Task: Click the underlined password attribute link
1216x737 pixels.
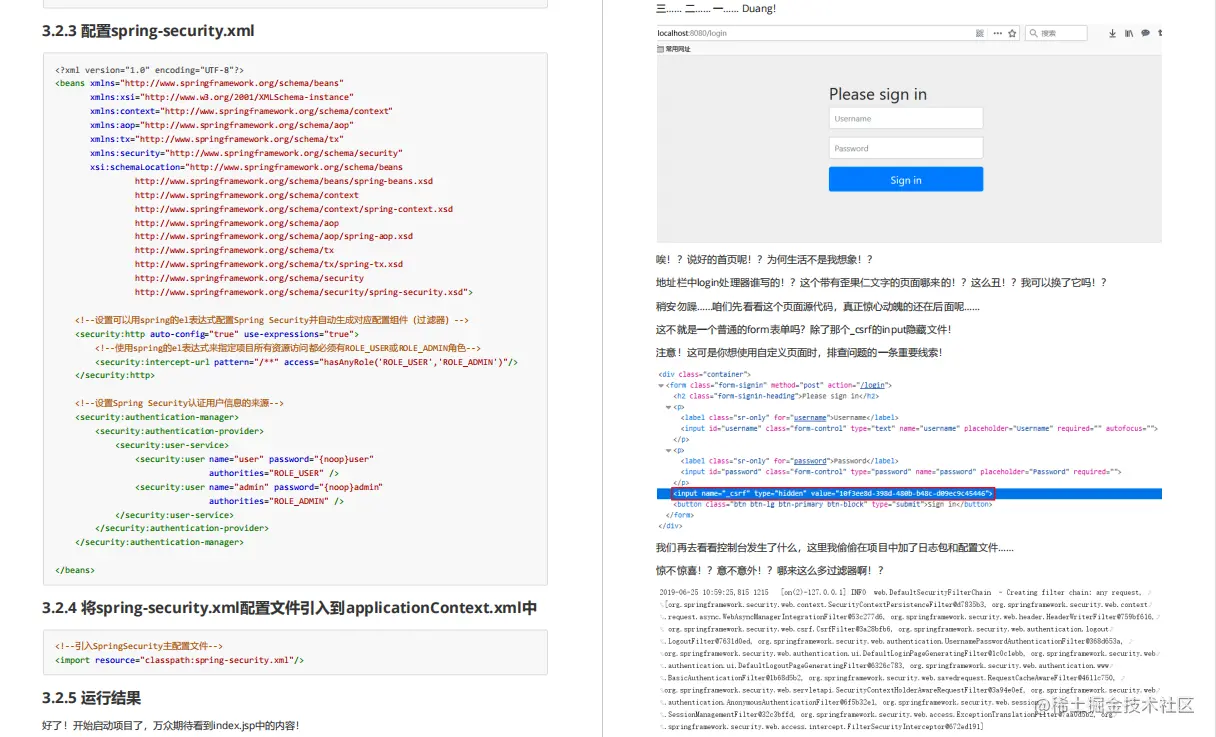Action: click(x=811, y=460)
